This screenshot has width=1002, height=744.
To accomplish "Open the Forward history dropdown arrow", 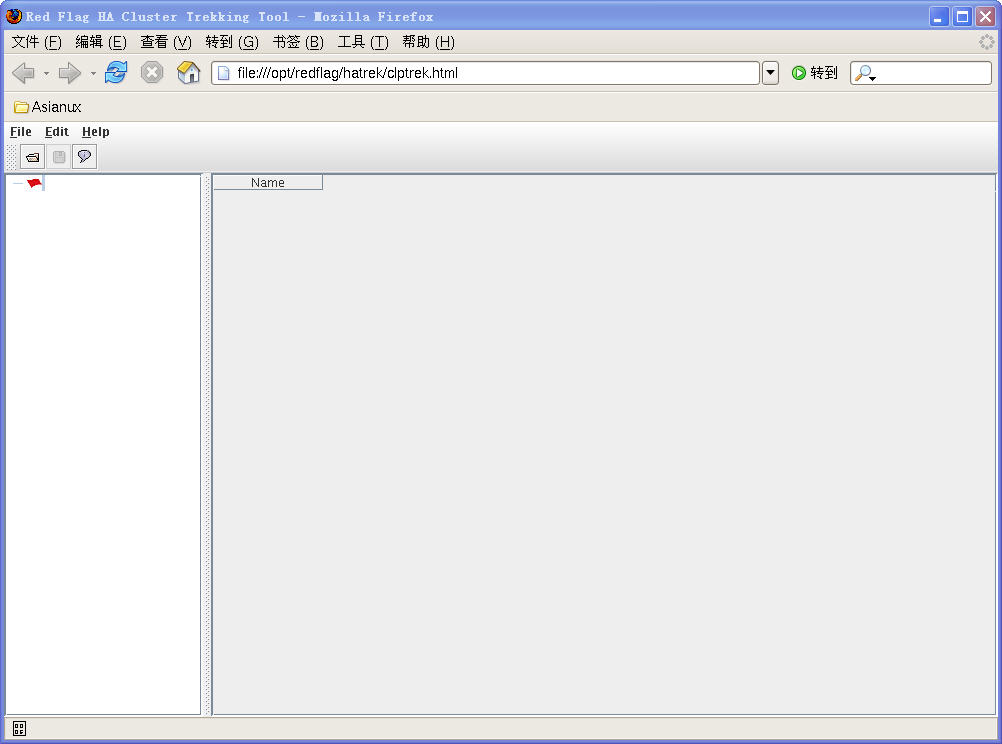I will coord(93,73).
